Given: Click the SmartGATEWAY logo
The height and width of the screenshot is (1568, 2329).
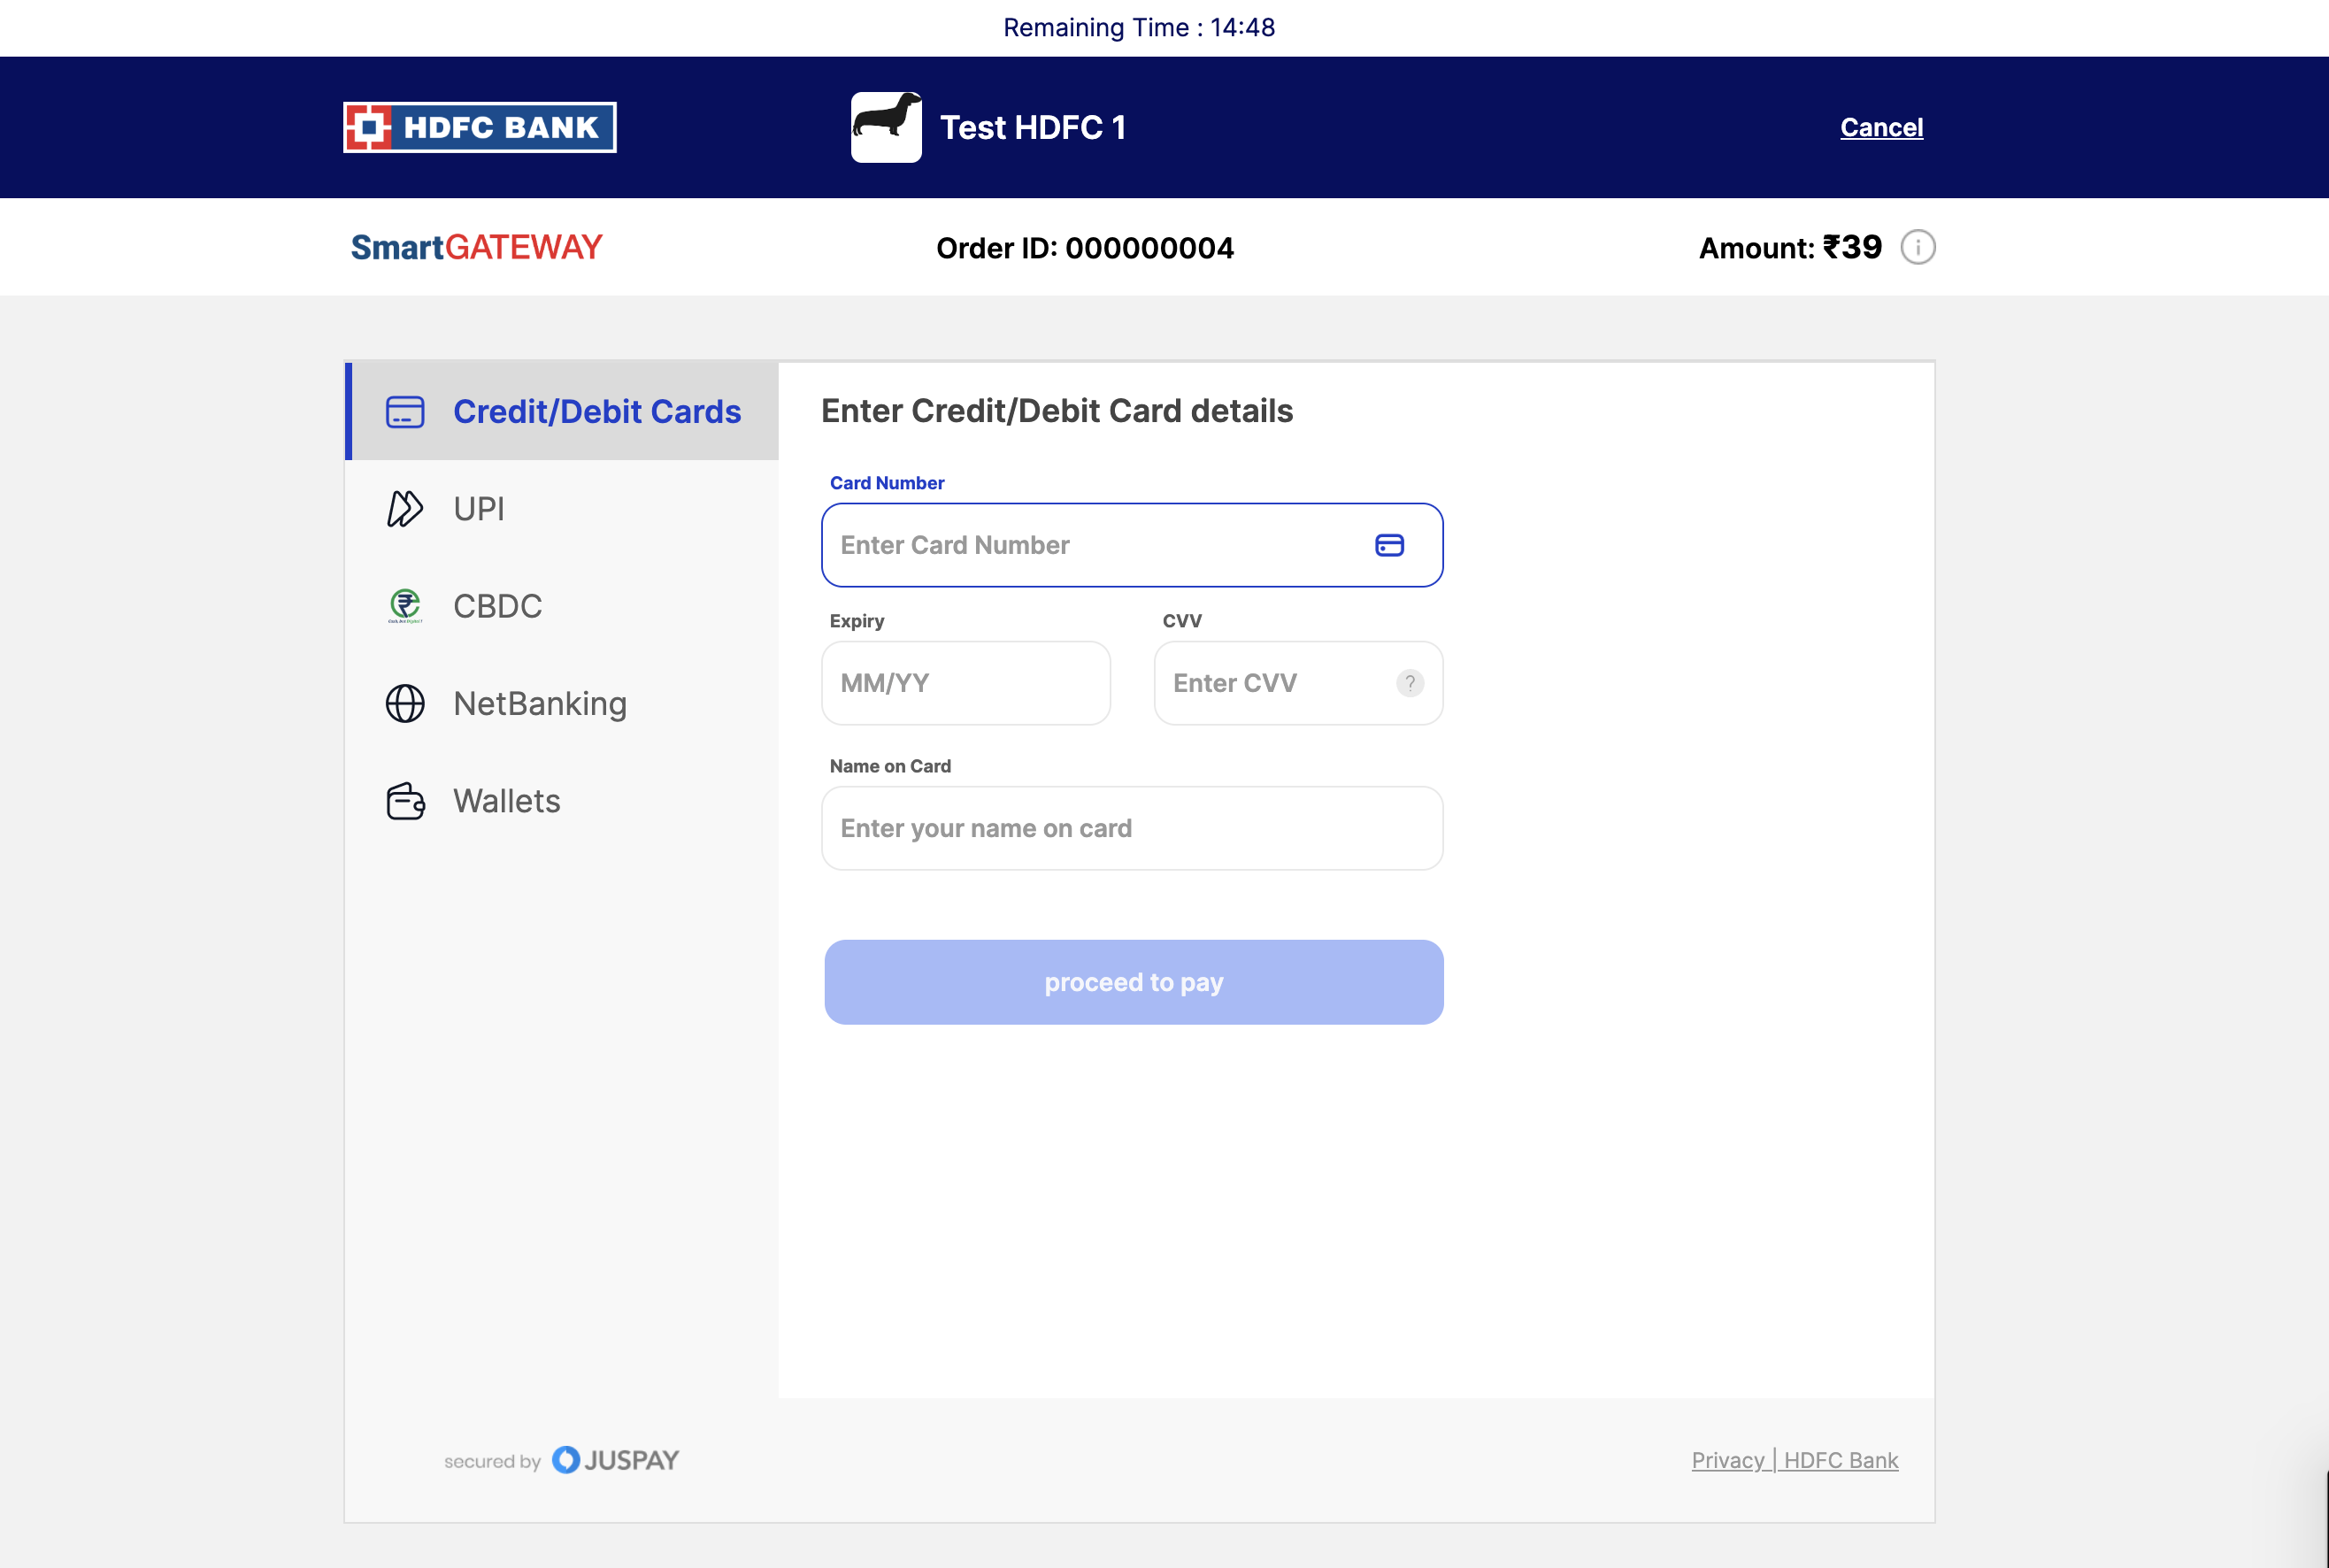Looking at the screenshot, I should coord(476,247).
